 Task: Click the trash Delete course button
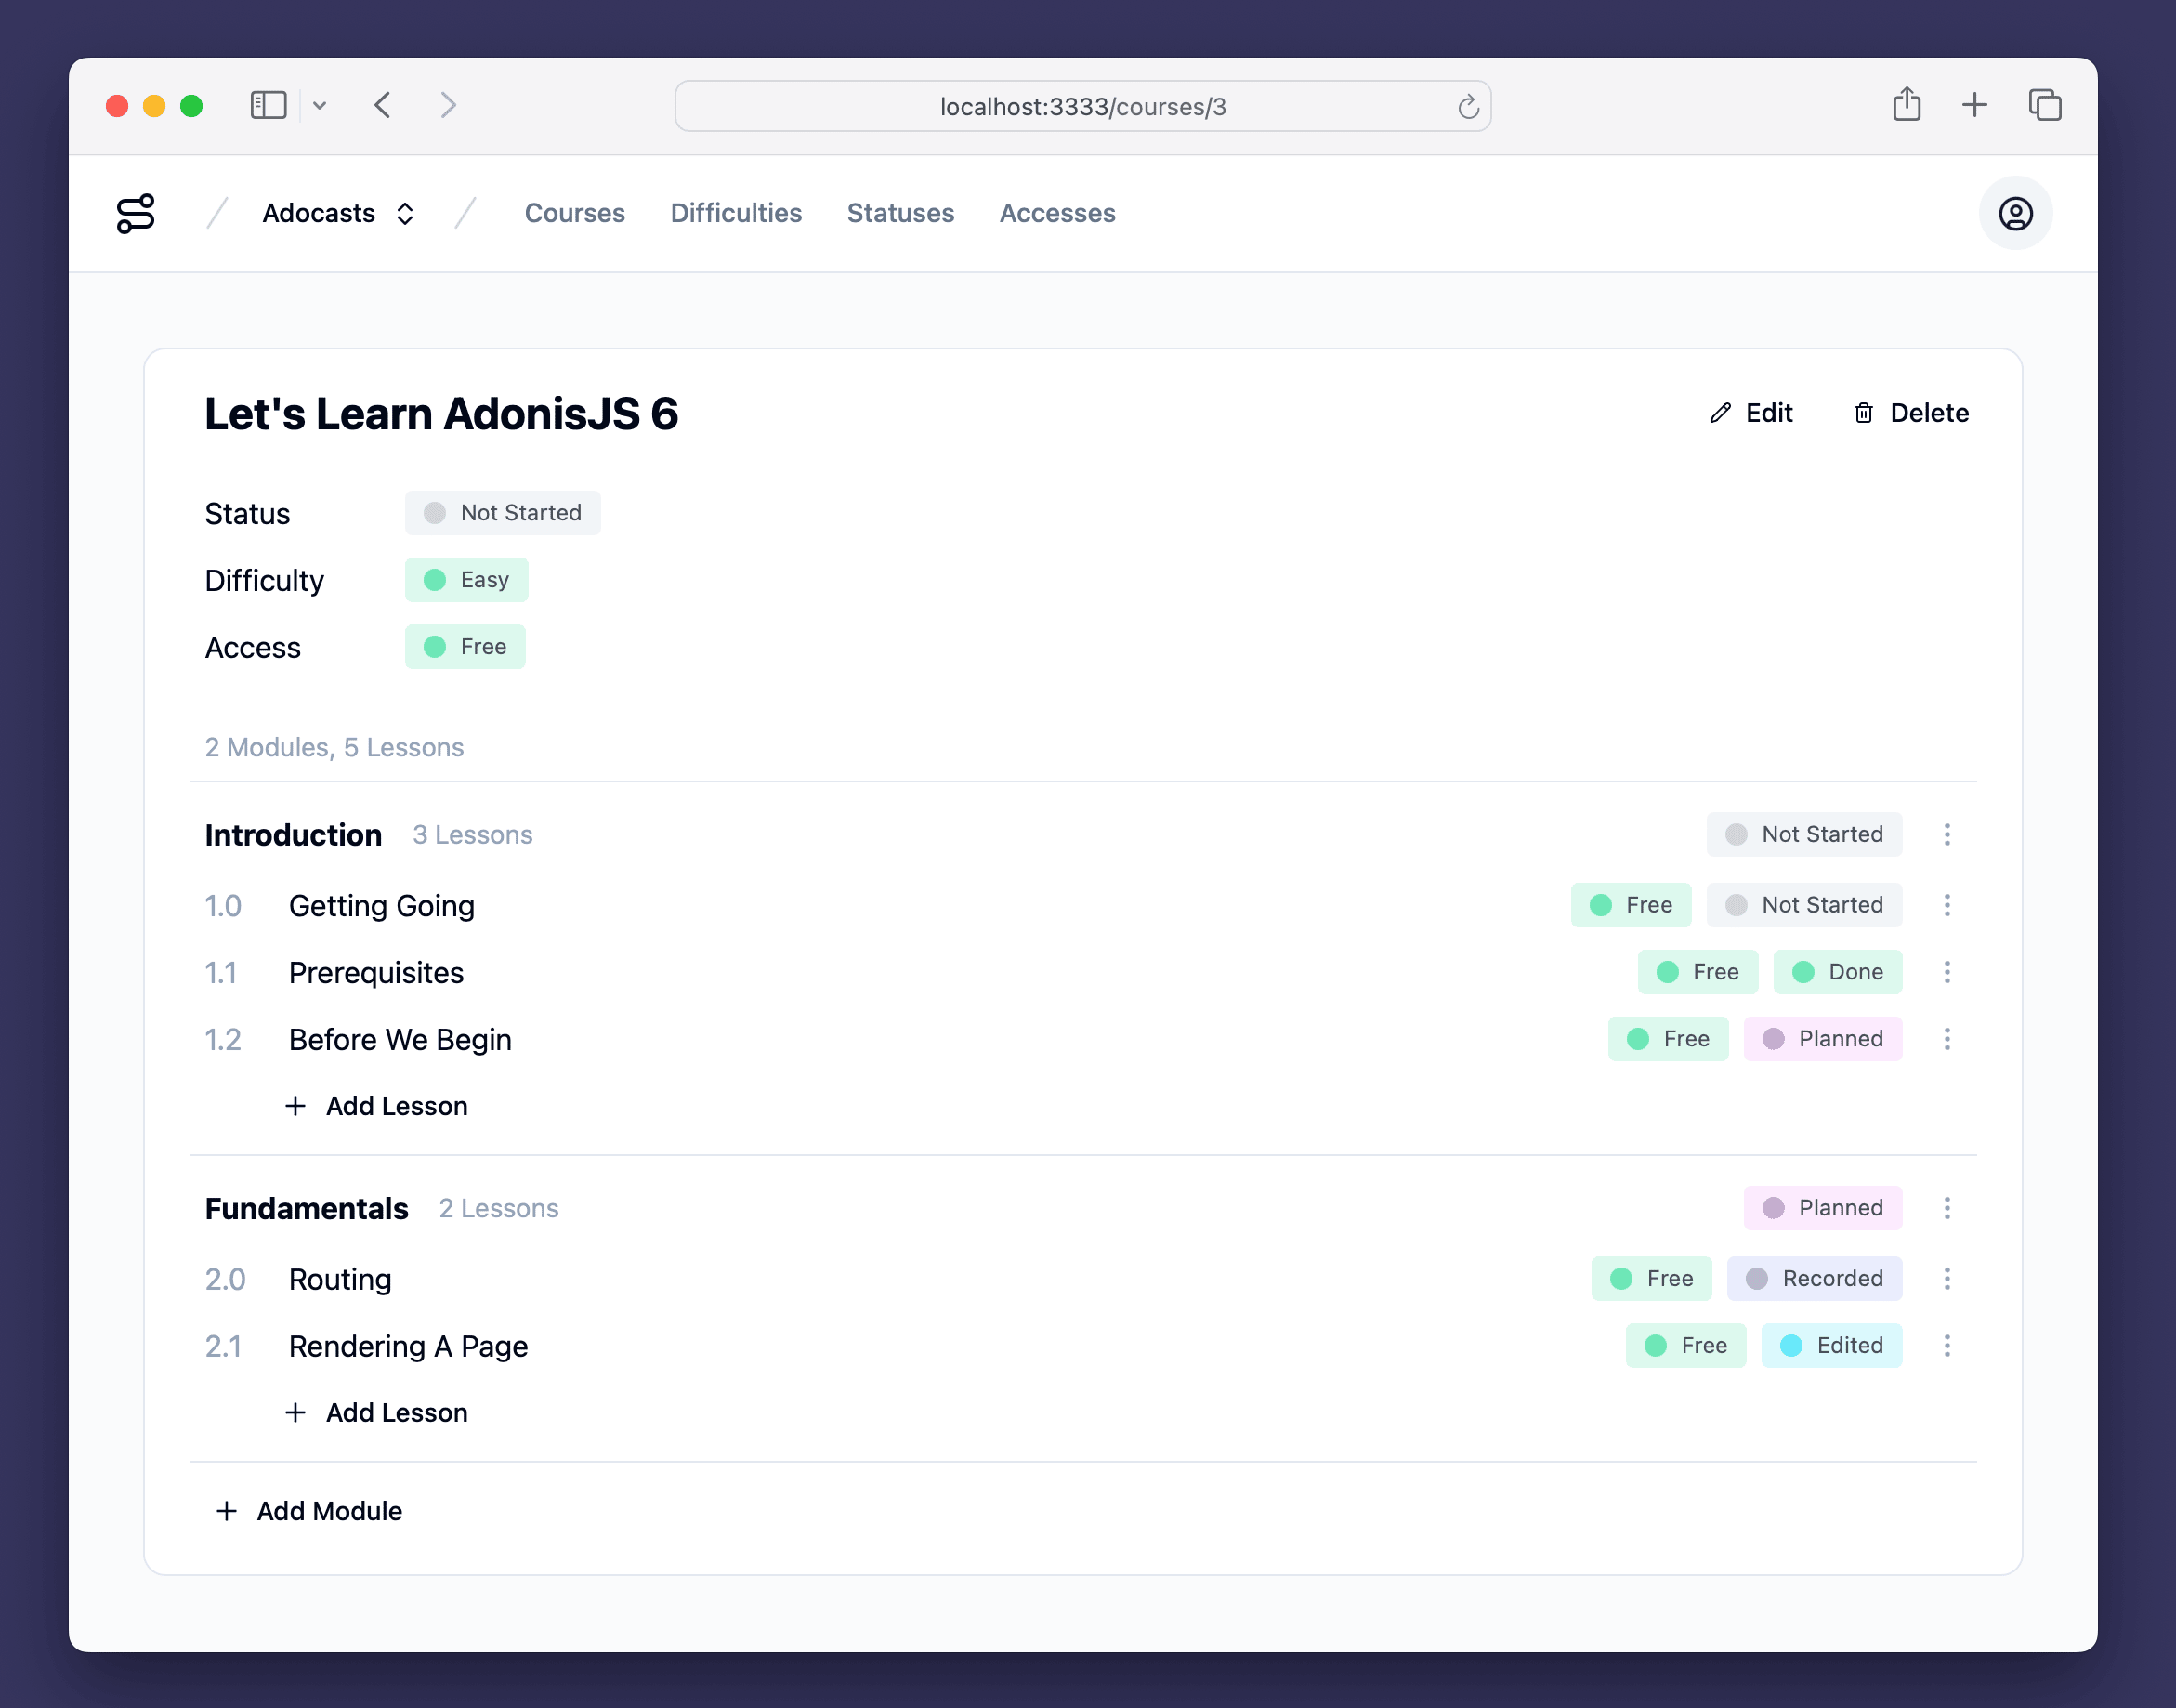(1910, 413)
